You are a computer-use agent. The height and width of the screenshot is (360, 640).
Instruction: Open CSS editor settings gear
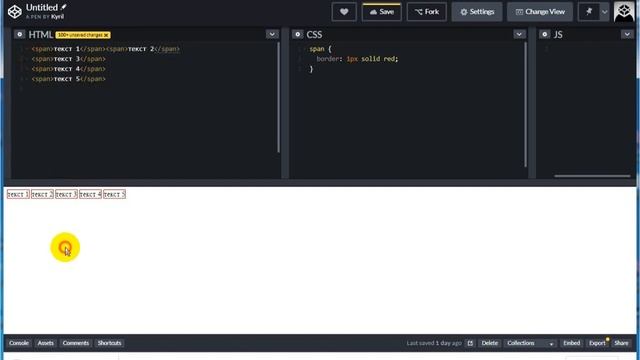tap(298, 35)
